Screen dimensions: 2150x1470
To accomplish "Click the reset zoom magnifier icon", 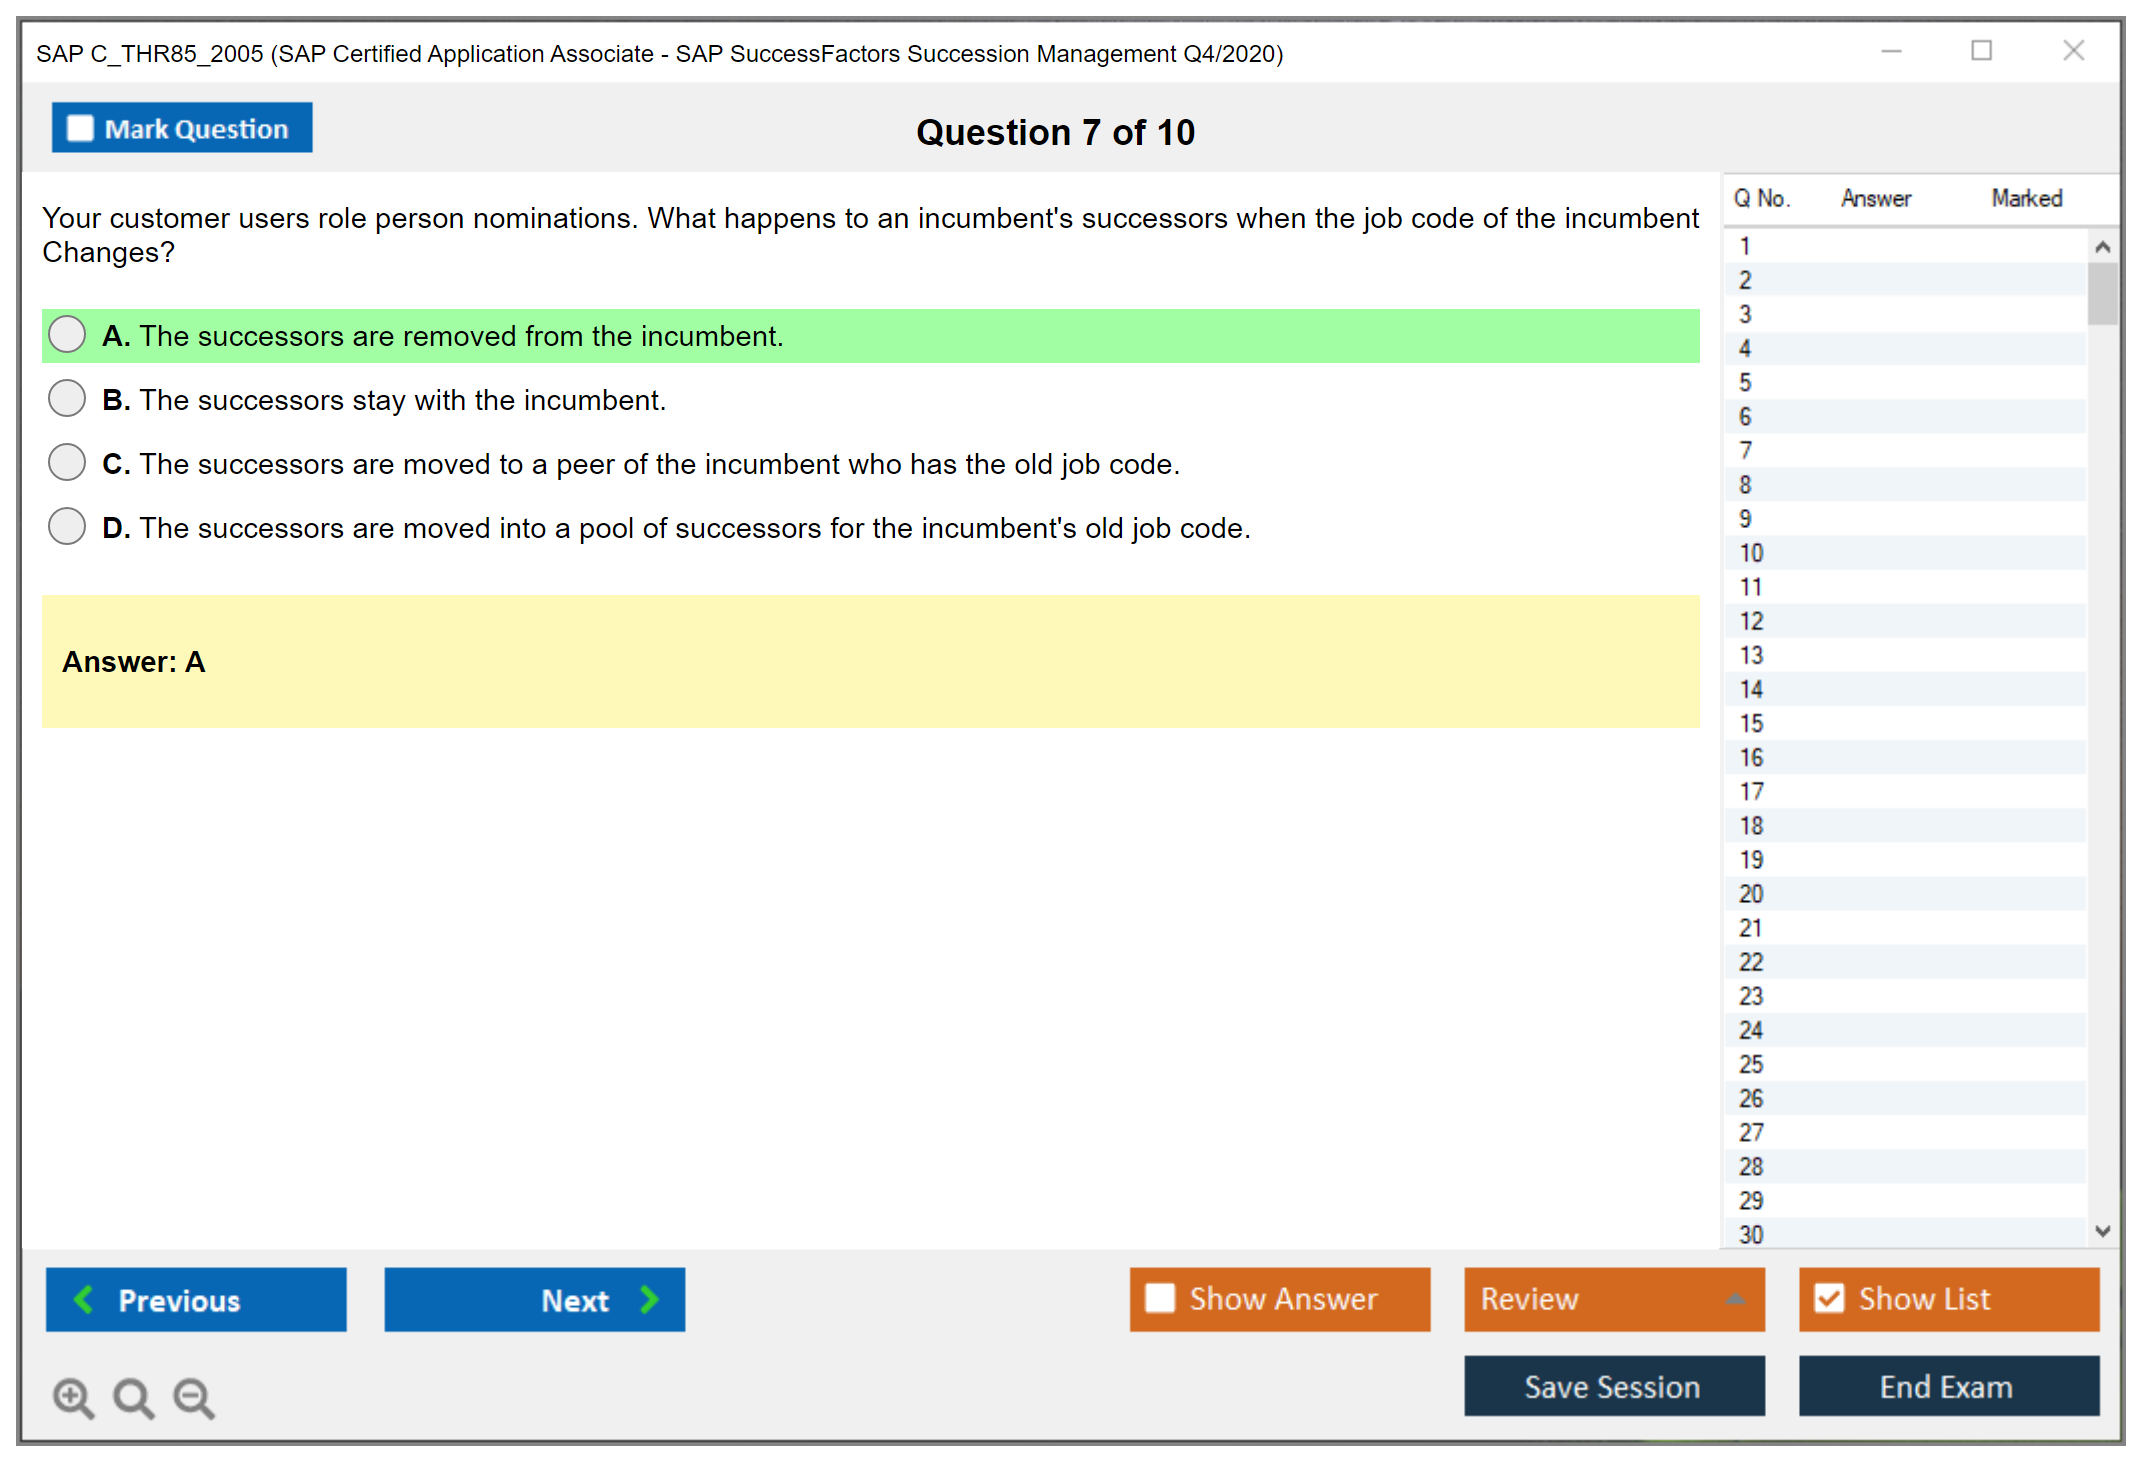I will click(133, 1397).
